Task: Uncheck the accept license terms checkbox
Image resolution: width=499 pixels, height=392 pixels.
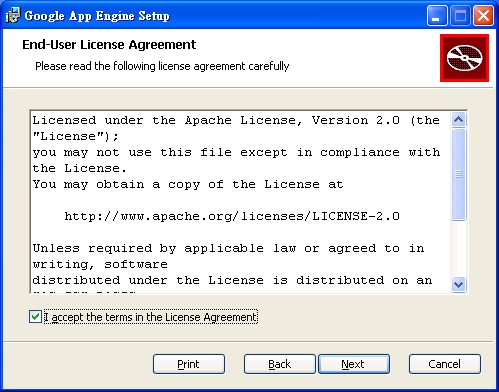Action: click(35, 317)
